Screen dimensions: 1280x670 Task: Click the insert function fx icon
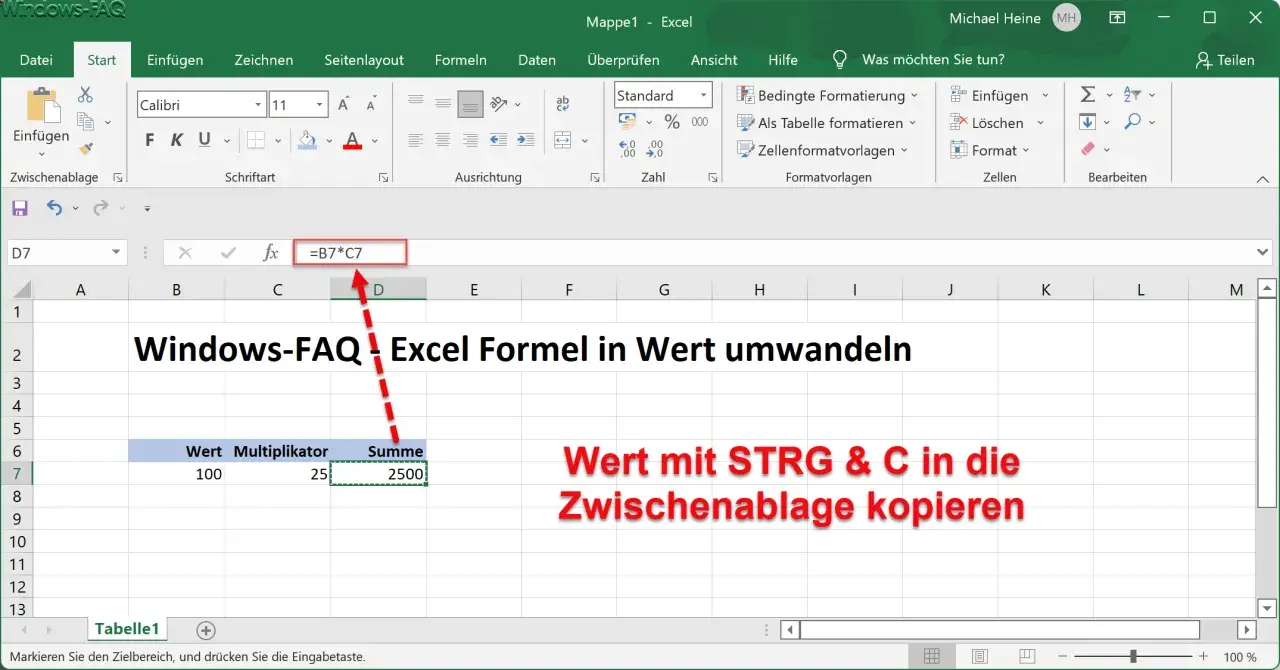[x=270, y=253]
